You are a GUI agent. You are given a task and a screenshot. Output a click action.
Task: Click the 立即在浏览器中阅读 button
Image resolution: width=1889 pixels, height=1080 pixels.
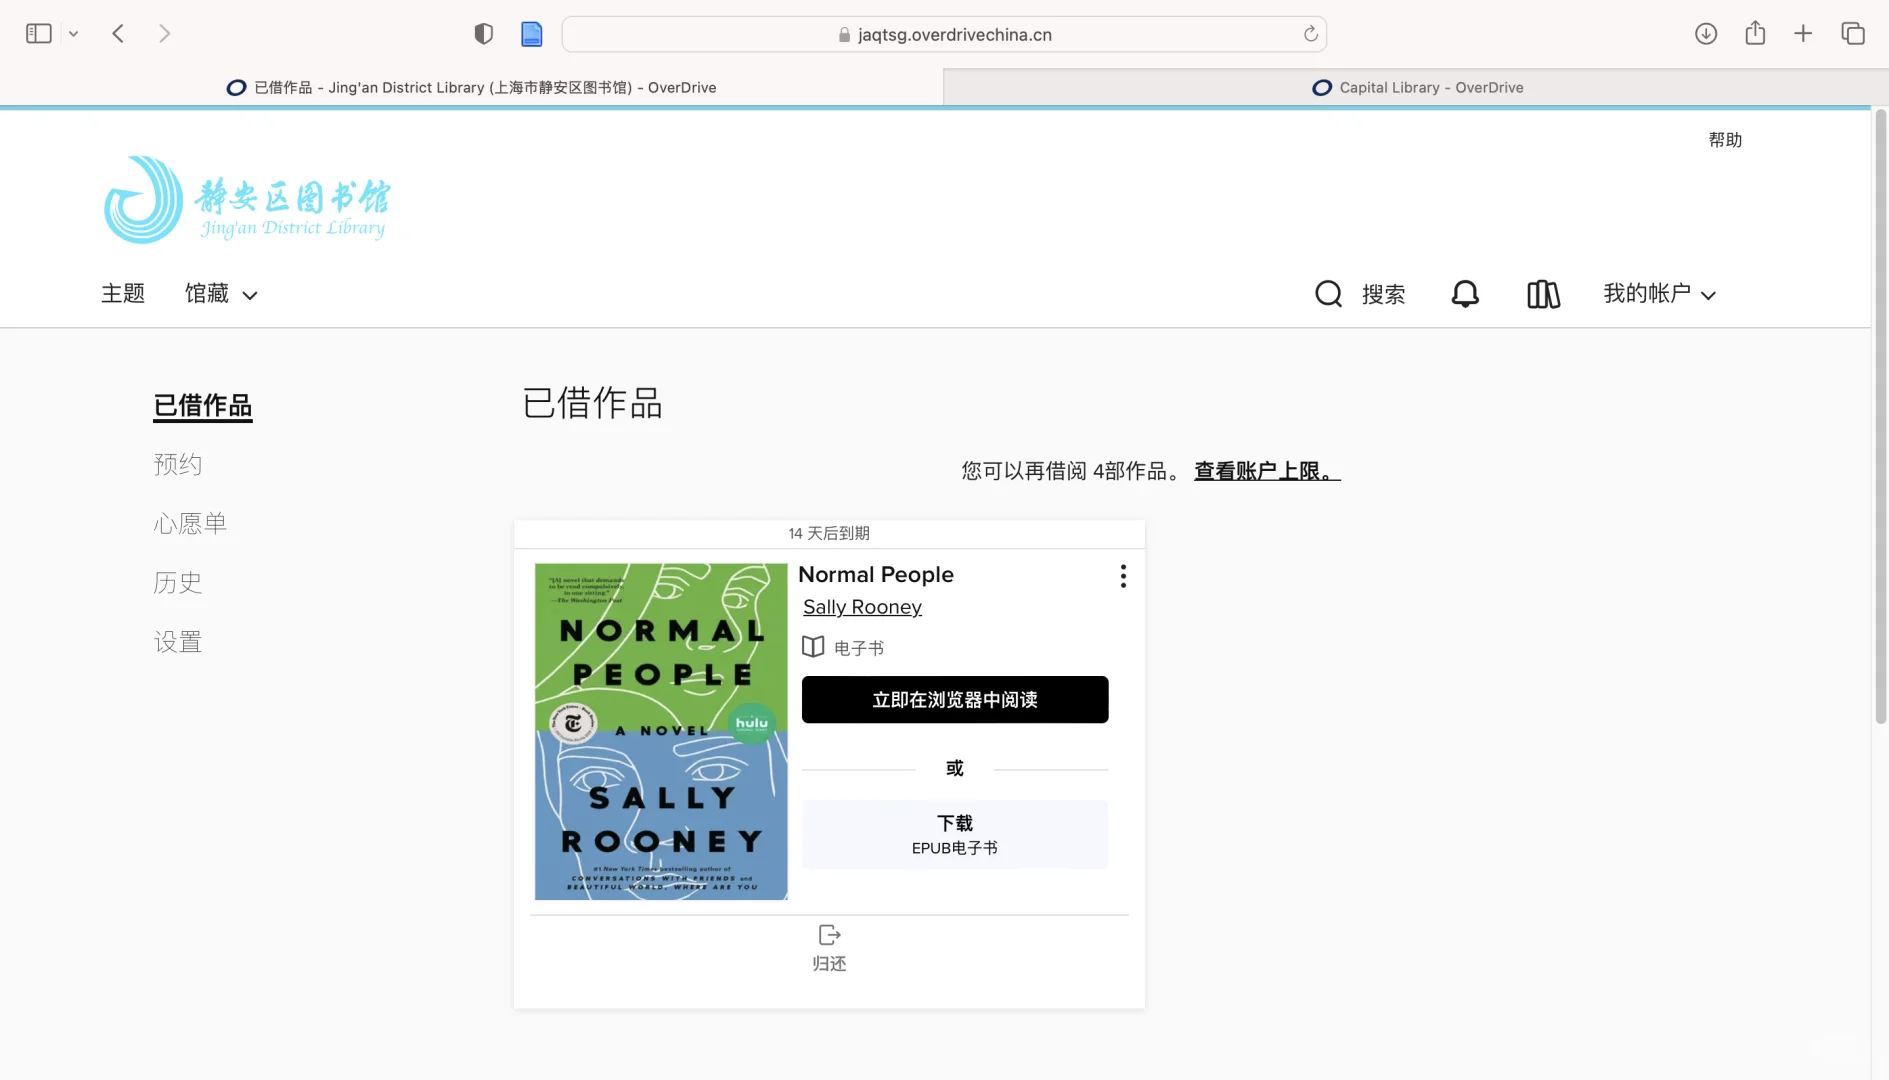point(955,700)
